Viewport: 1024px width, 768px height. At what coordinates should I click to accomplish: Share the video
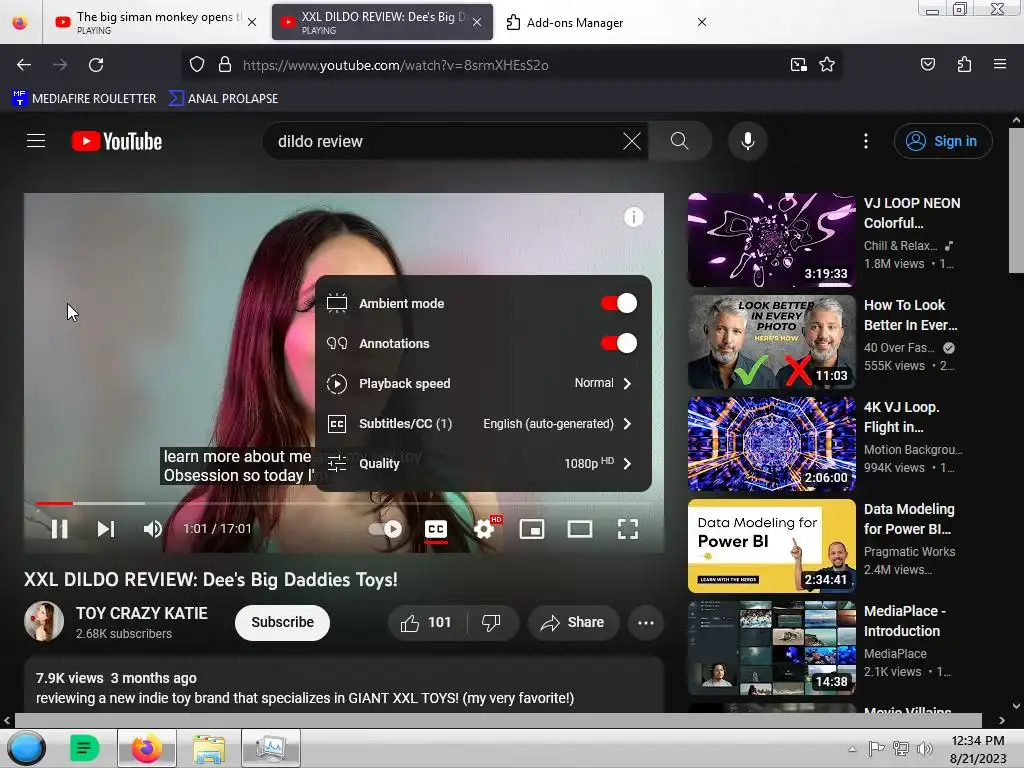[572, 622]
